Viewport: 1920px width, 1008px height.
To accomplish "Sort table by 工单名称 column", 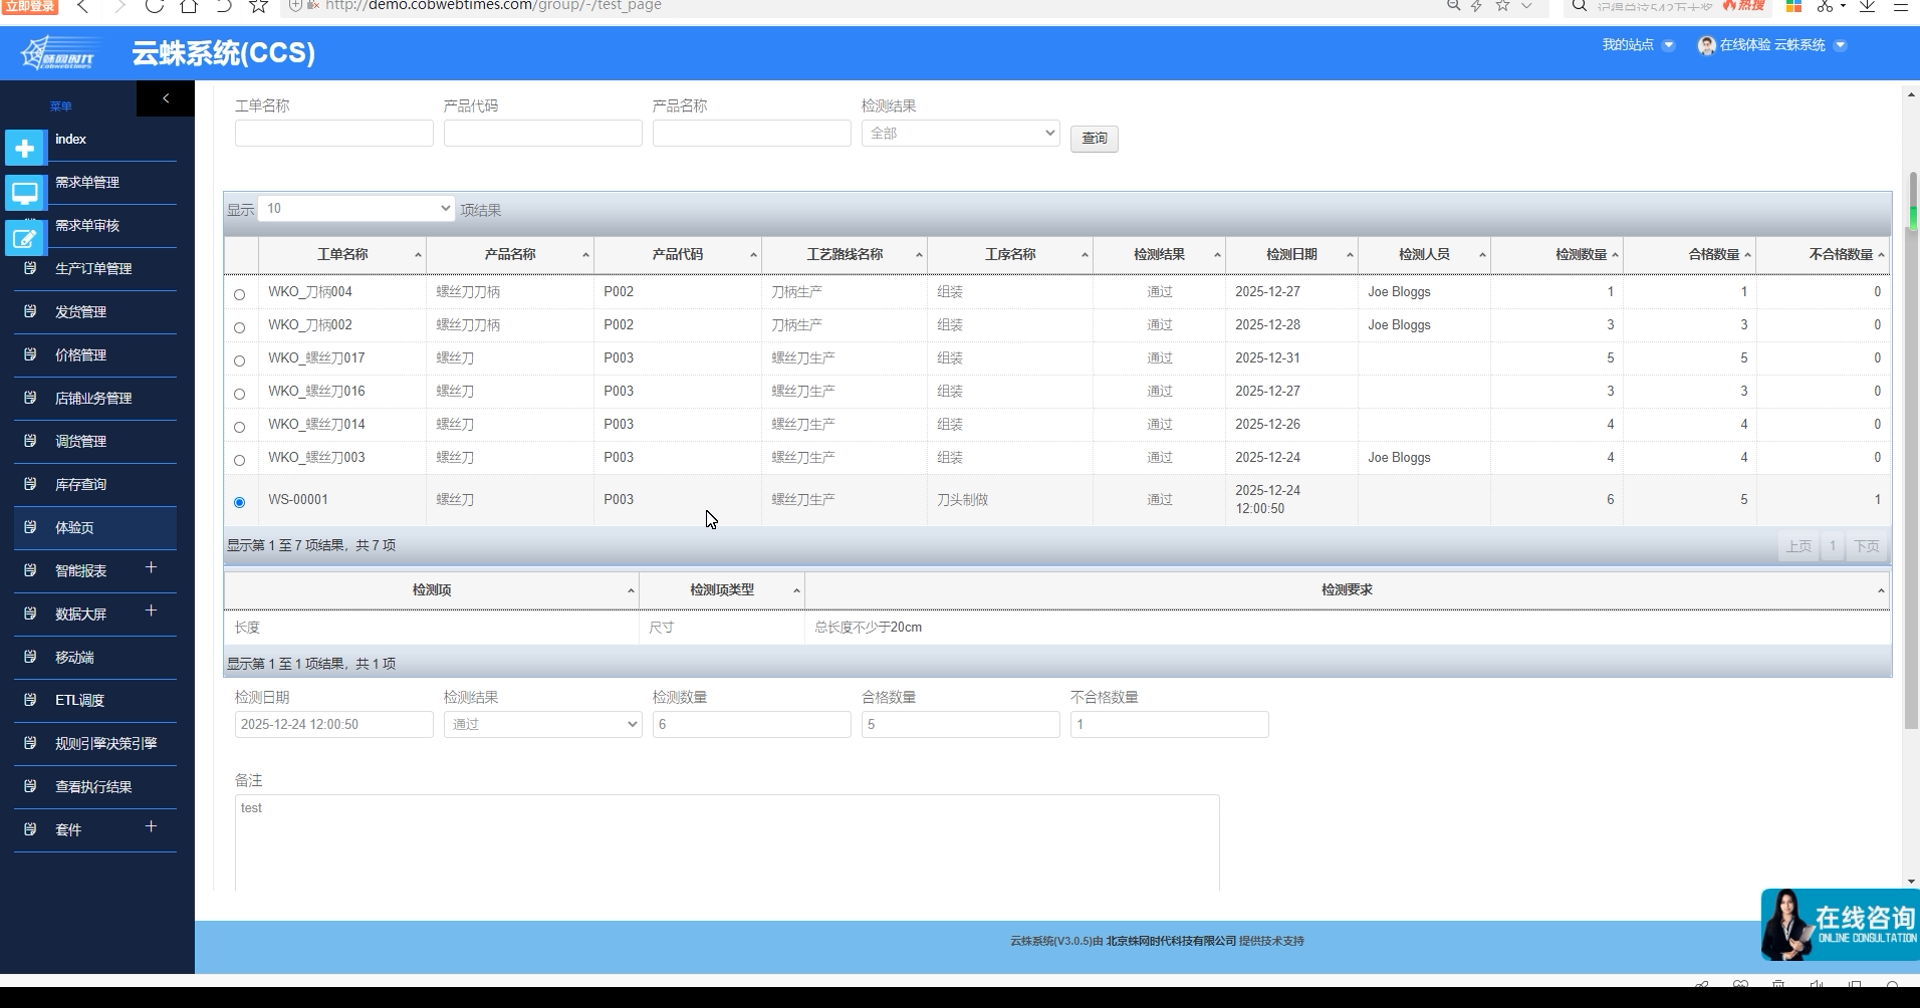I will click(x=342, y=255).
